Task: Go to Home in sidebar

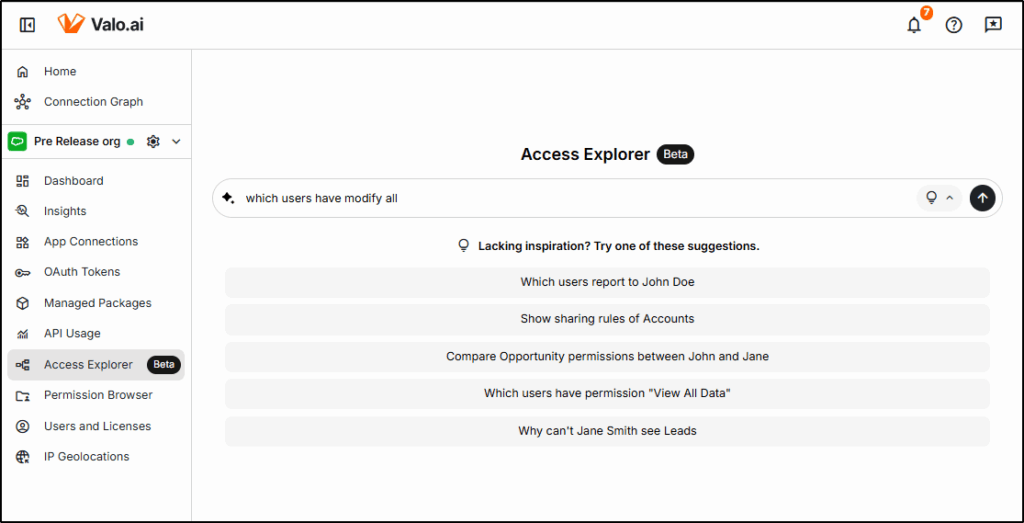Action: point(60,72)
